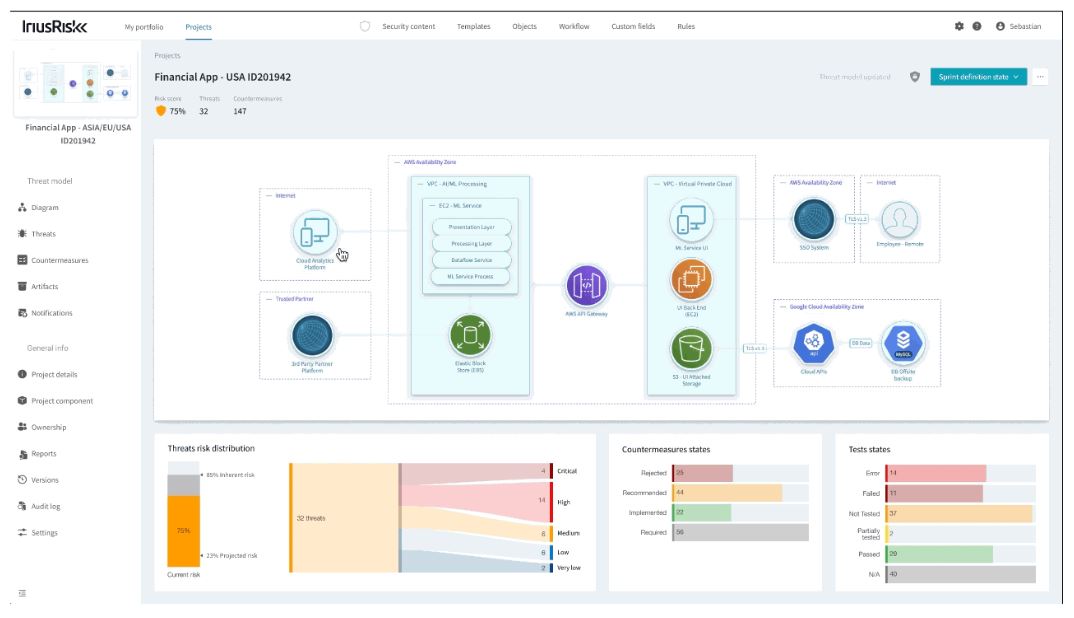Select the S3 UI Attached Storage component
This screenshot has height=618, width=1074.
[691, 349]
